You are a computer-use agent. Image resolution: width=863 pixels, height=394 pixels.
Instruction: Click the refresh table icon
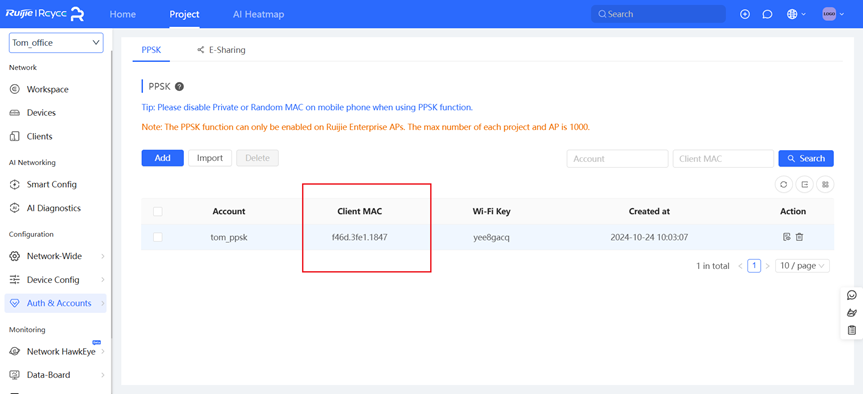pos(784,185)
